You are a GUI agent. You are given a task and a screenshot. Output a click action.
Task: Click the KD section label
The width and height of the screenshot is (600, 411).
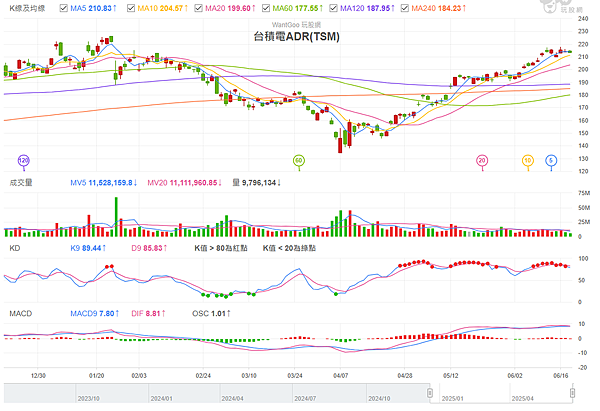[15, 248]
